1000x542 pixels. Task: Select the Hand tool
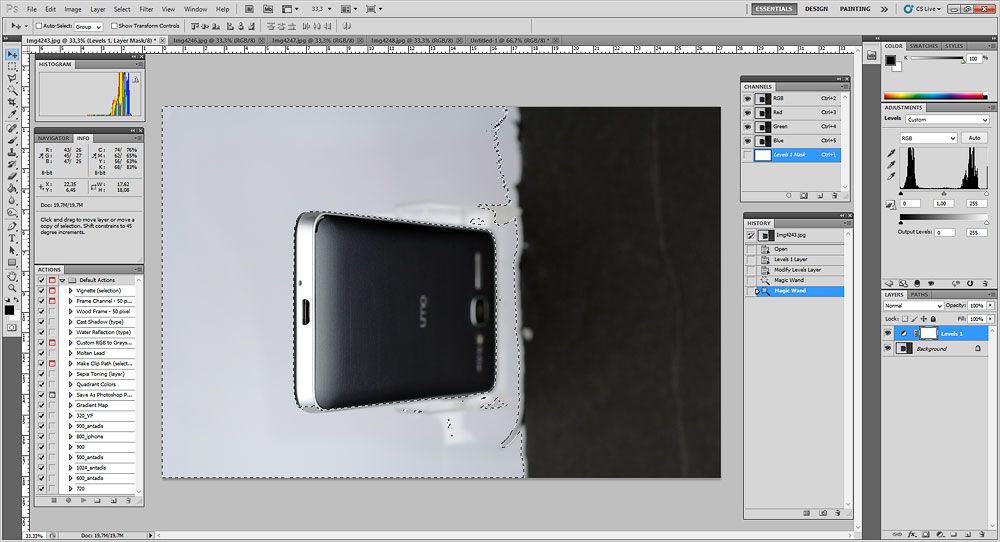[x=12, y=277]
